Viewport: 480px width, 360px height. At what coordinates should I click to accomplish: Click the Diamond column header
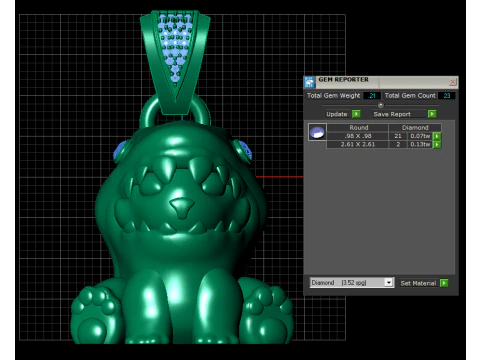[415, 128]
